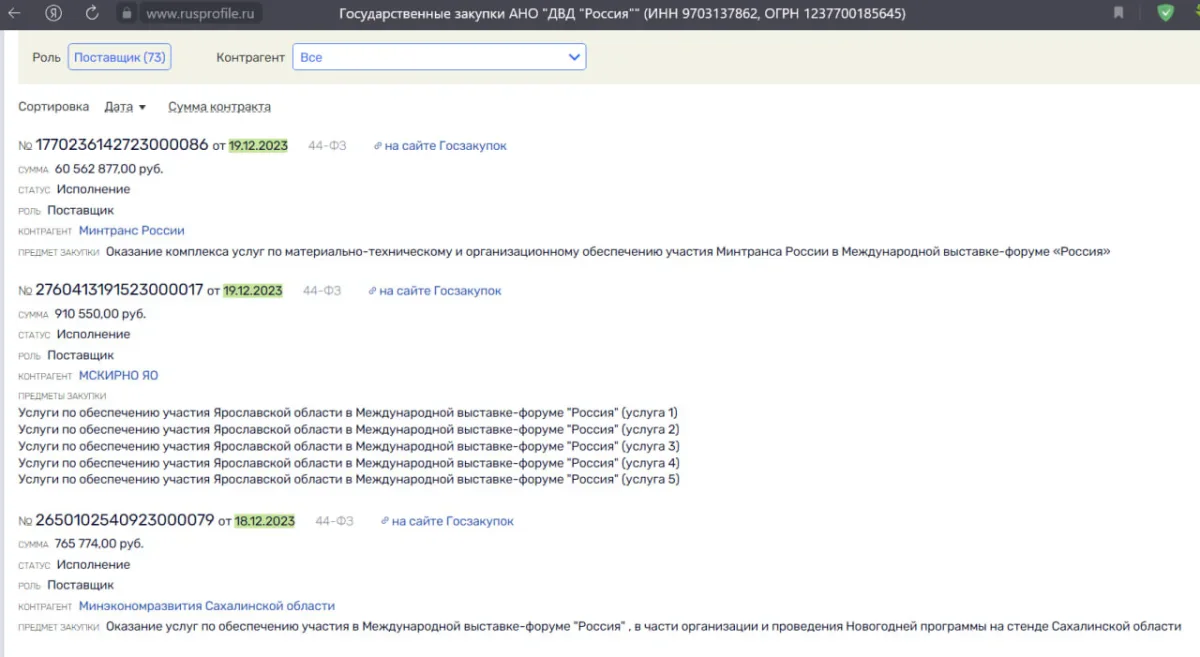Select the Поставщик (73) role filter
The width and height of the screenshot is (1200, 657).
119,57
